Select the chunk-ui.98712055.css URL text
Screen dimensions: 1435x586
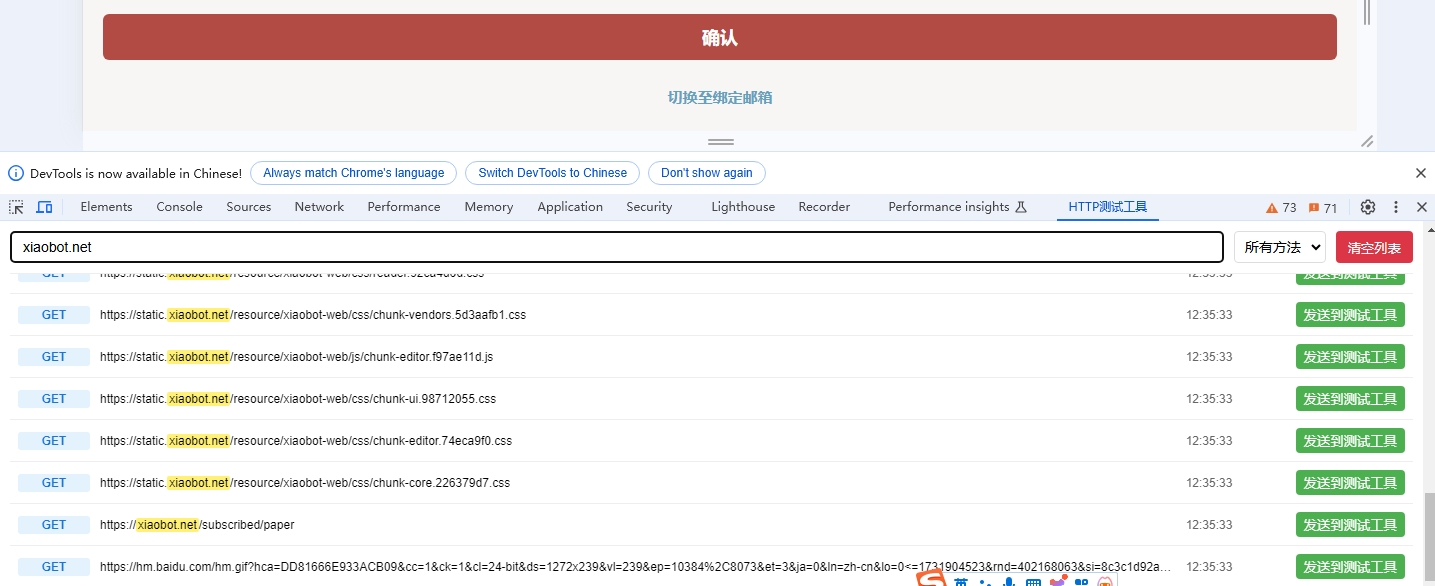pyautogui.click(x=298, y=399)
